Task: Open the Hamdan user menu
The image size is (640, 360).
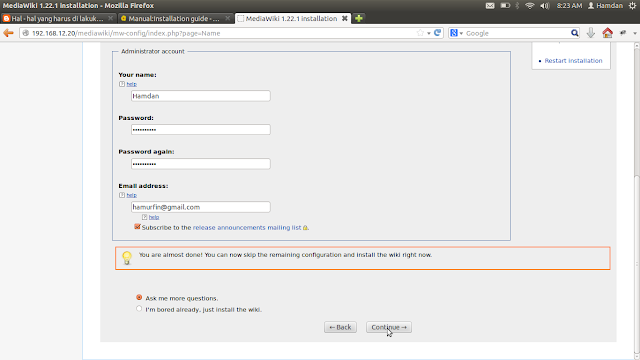Action: tap(605, 6)
